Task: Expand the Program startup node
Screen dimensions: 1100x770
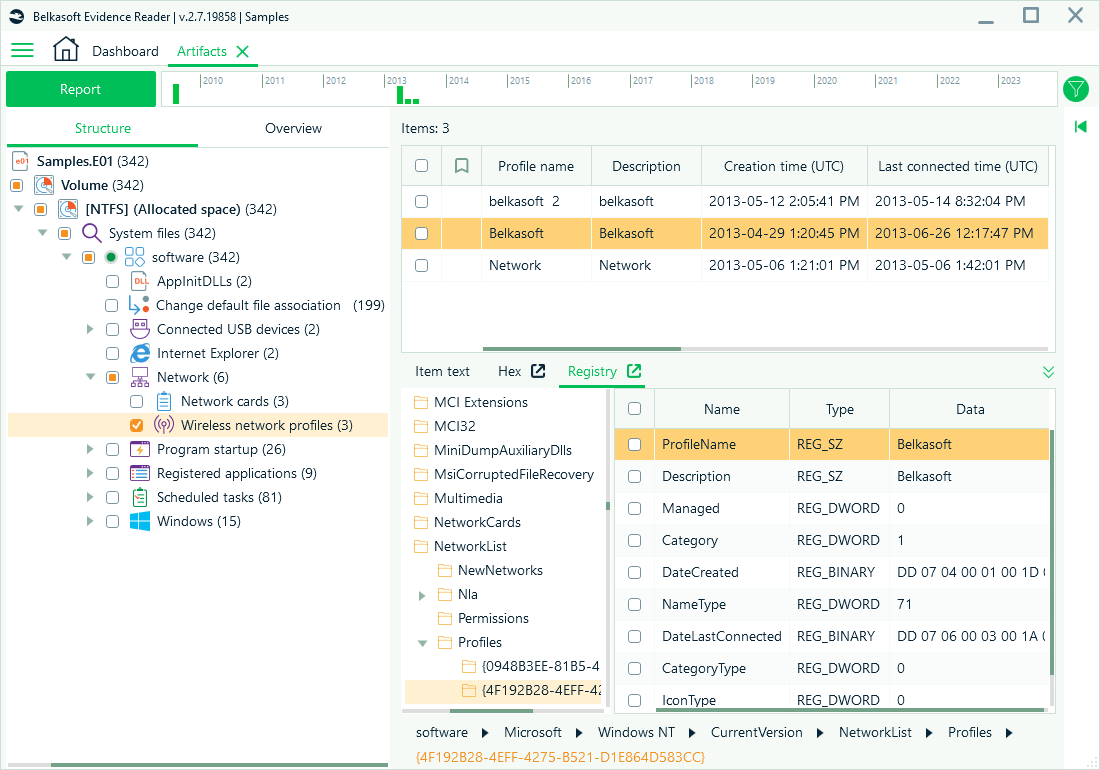Action: 89,449
